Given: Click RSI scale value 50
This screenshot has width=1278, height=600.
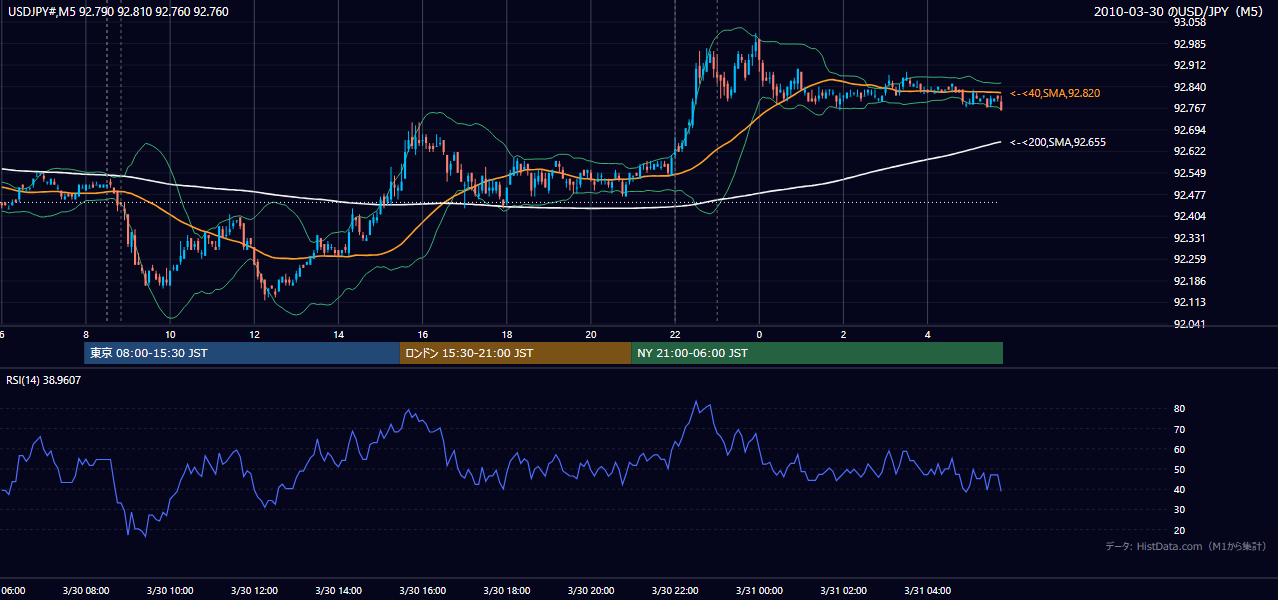Looking at the screenshot, I should tap(1179, 469).
